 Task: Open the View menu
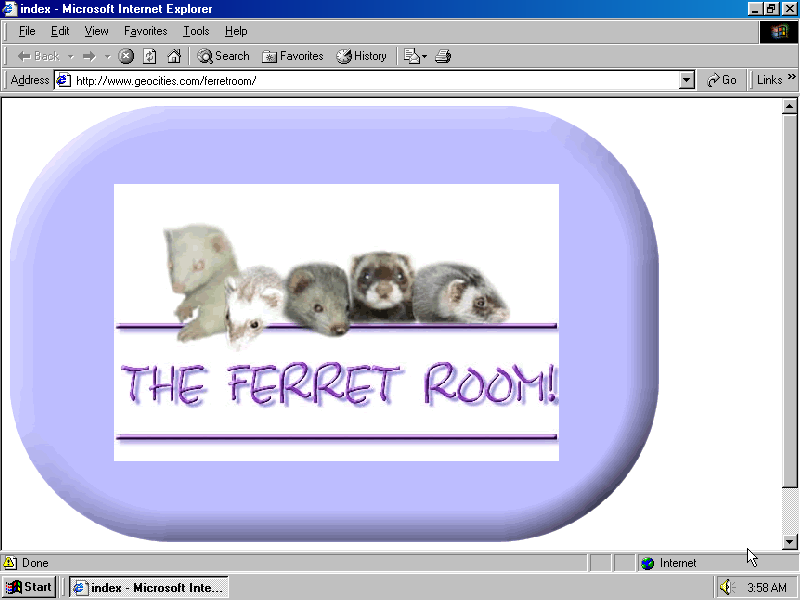[x=96, y=31]
